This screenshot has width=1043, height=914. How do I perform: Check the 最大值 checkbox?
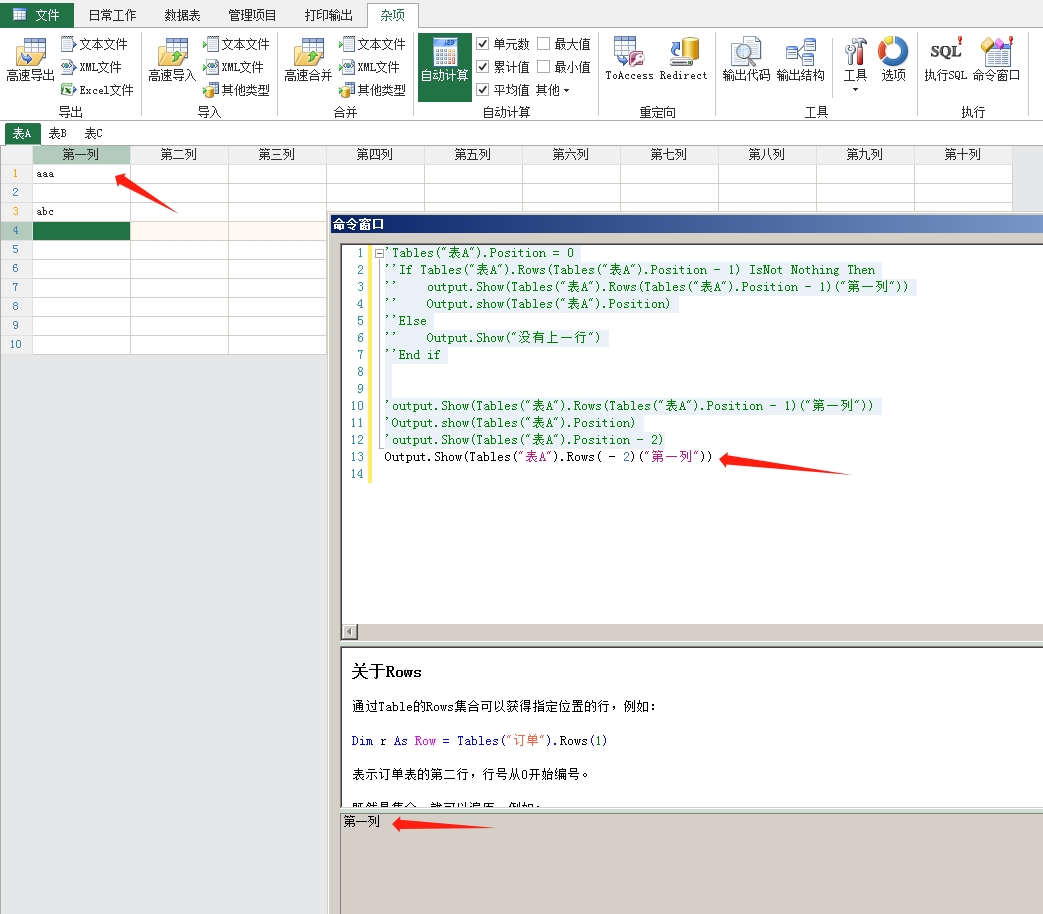tap(543, 44)
